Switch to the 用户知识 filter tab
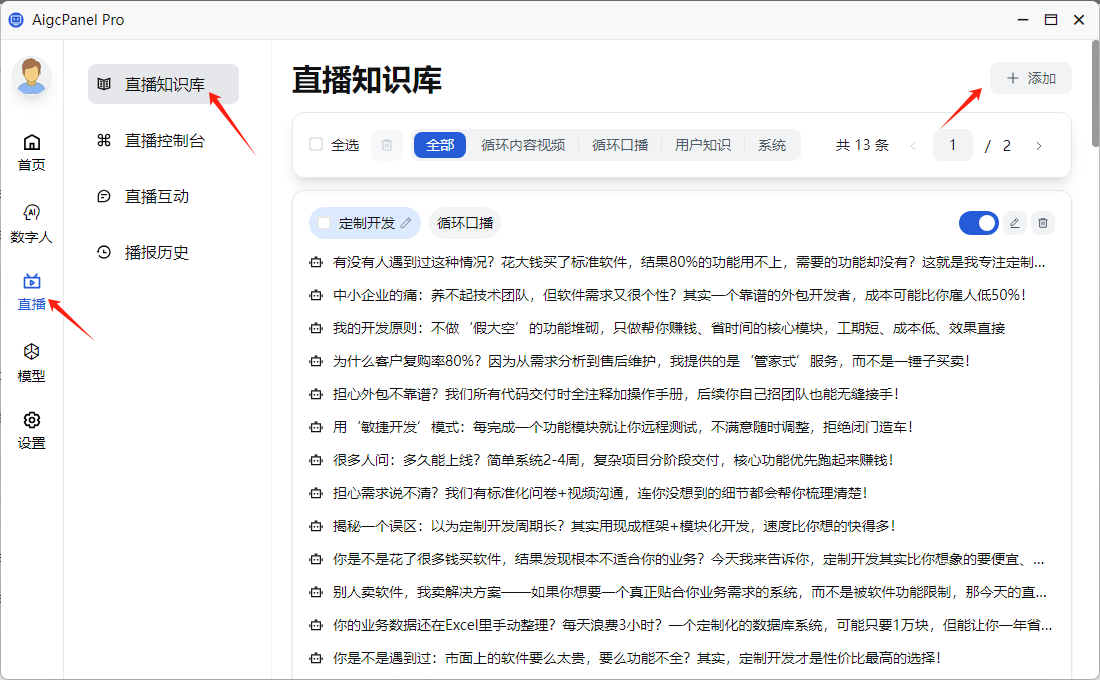 [702, 145]
